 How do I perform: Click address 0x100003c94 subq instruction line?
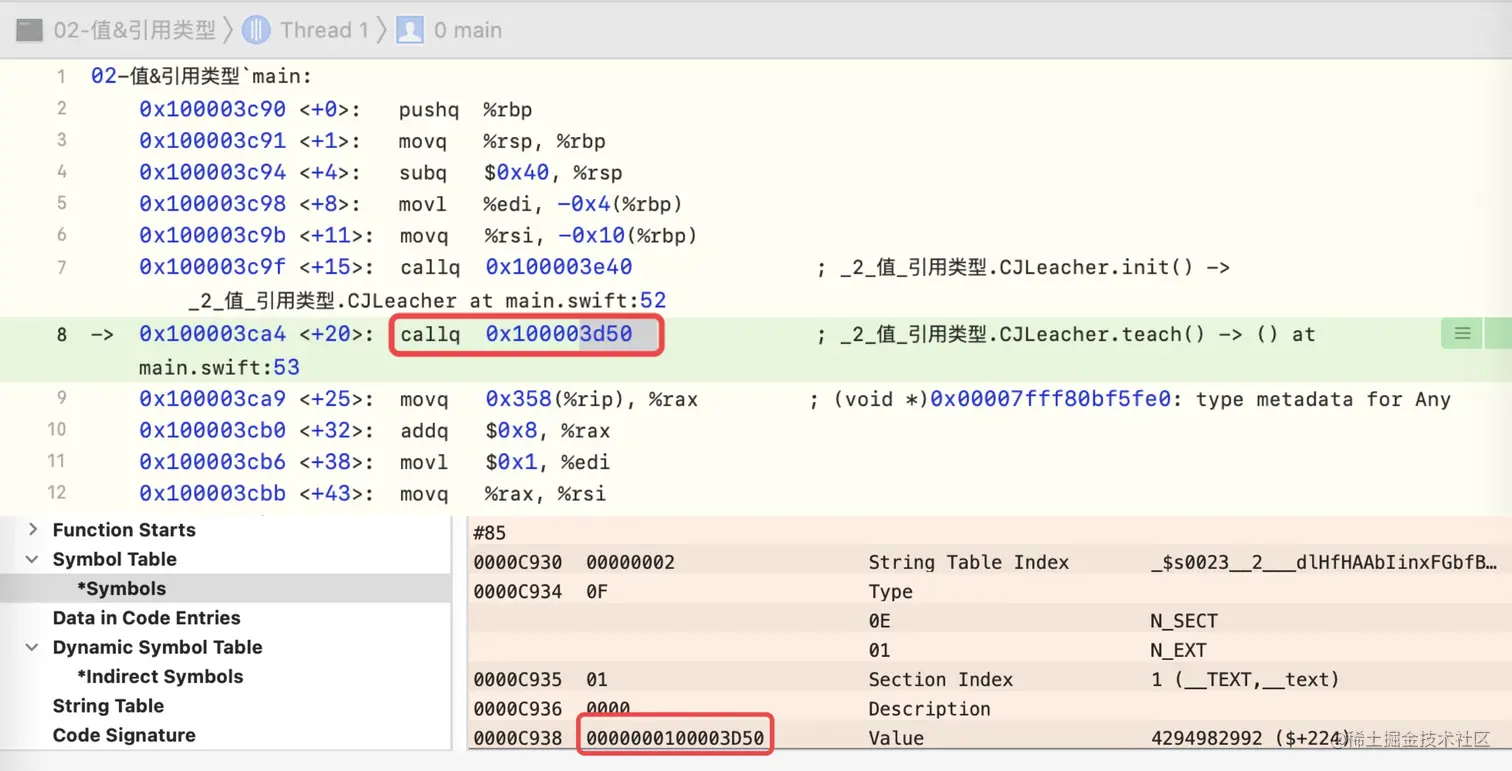212,173
